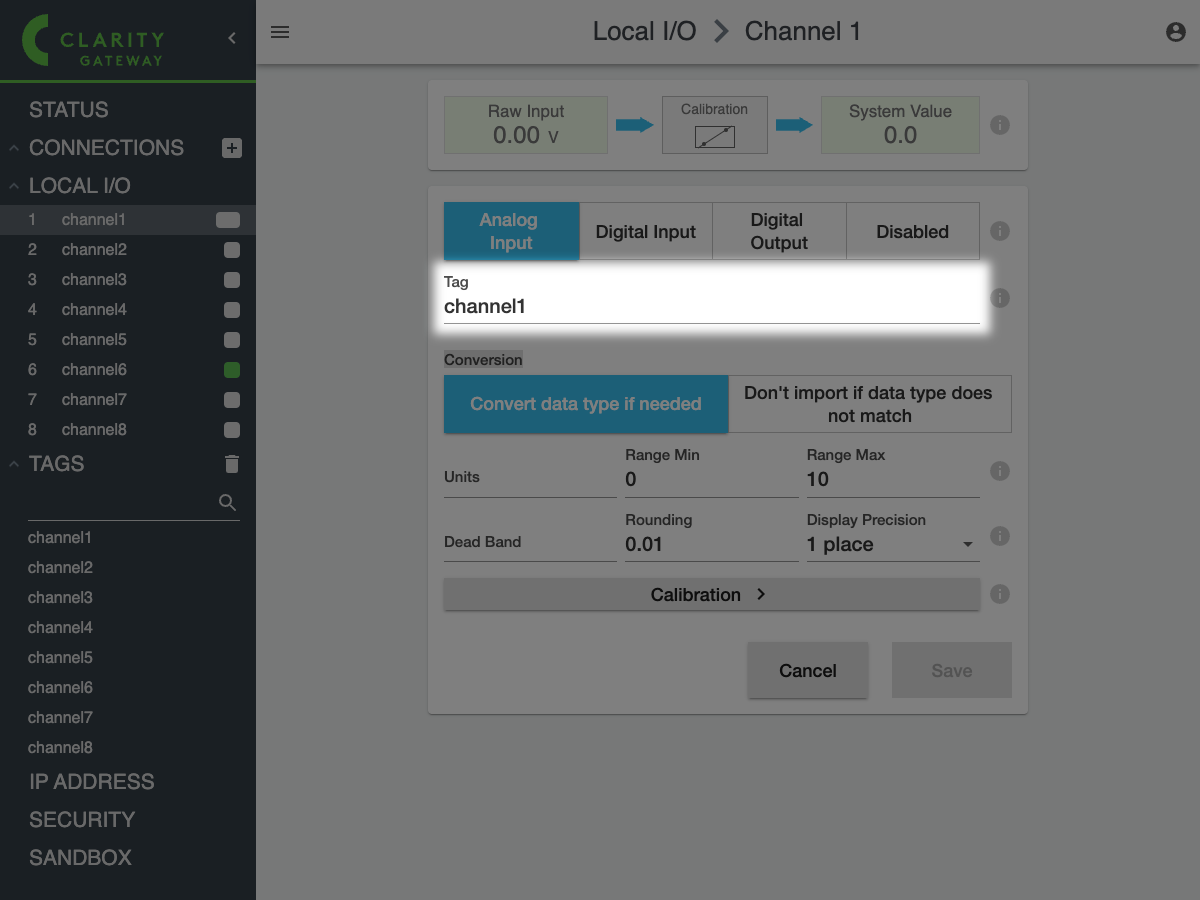Click info icon next to System Value
This screenshot has width=1200, height=900.
click(x=999, y=125)
